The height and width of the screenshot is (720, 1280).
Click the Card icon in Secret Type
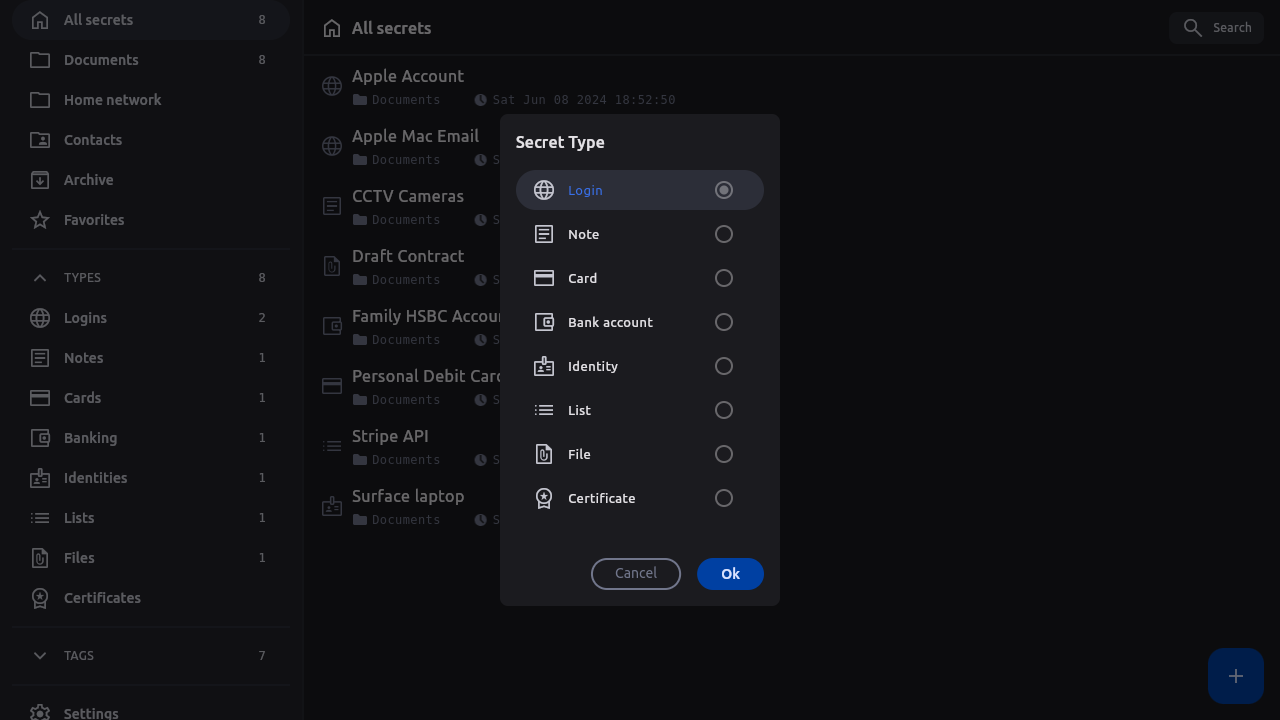point(544,278)
